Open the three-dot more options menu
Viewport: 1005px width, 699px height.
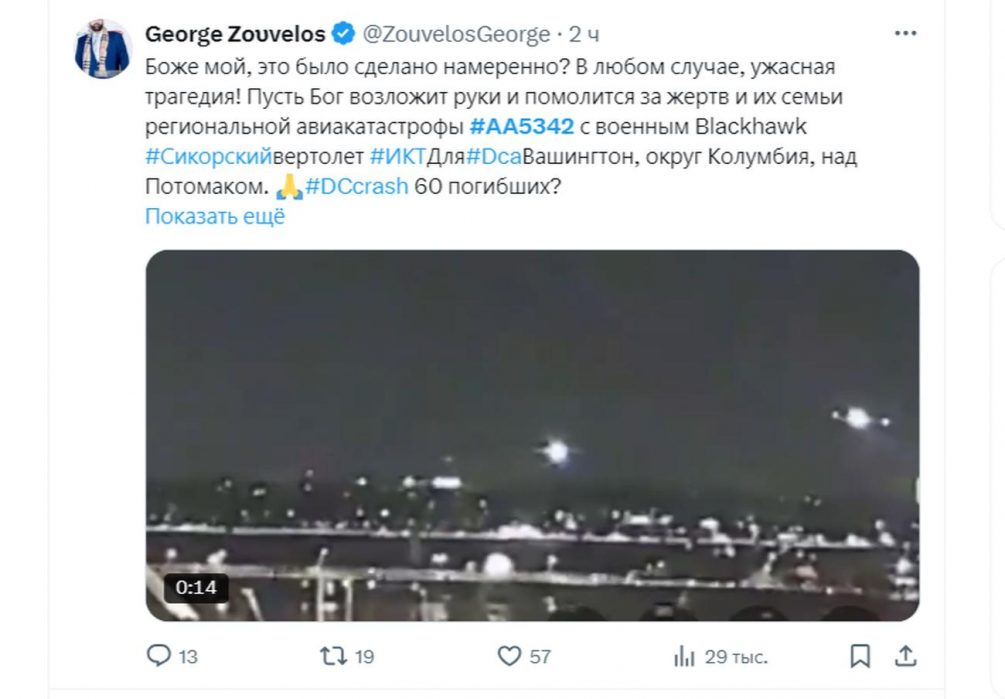905,34
